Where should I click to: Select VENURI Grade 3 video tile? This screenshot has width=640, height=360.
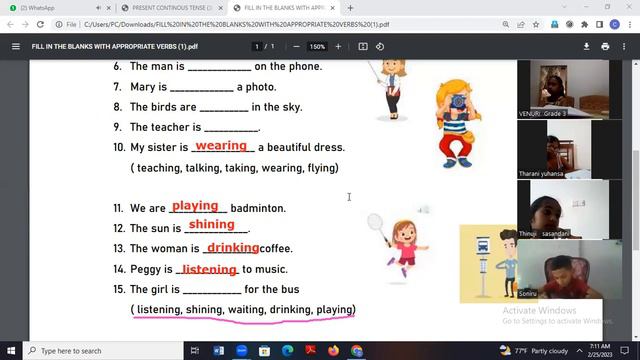pos(569,89)
